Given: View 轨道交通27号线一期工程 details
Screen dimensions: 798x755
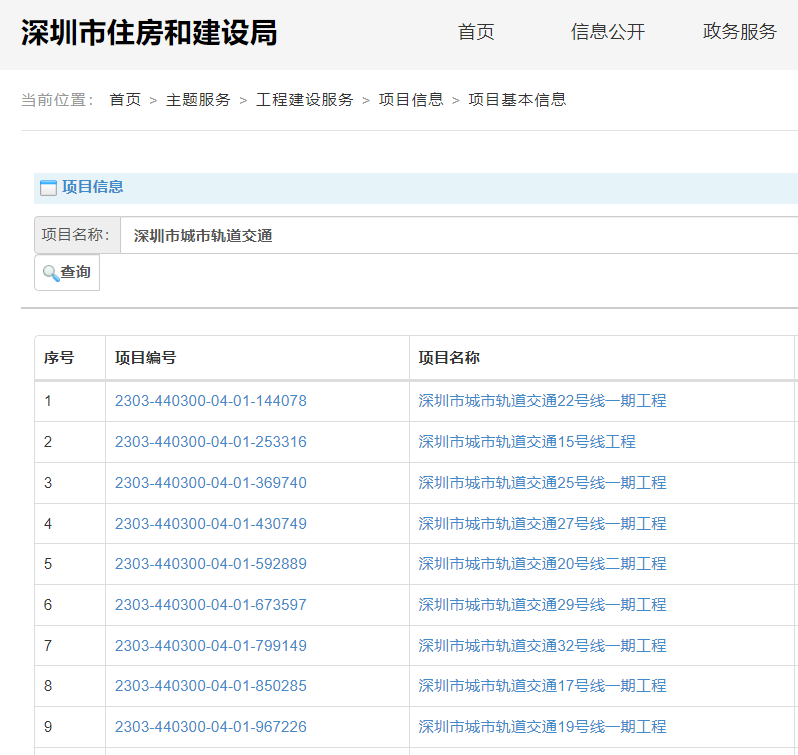Looking at the screenshot, I should 542,524.
